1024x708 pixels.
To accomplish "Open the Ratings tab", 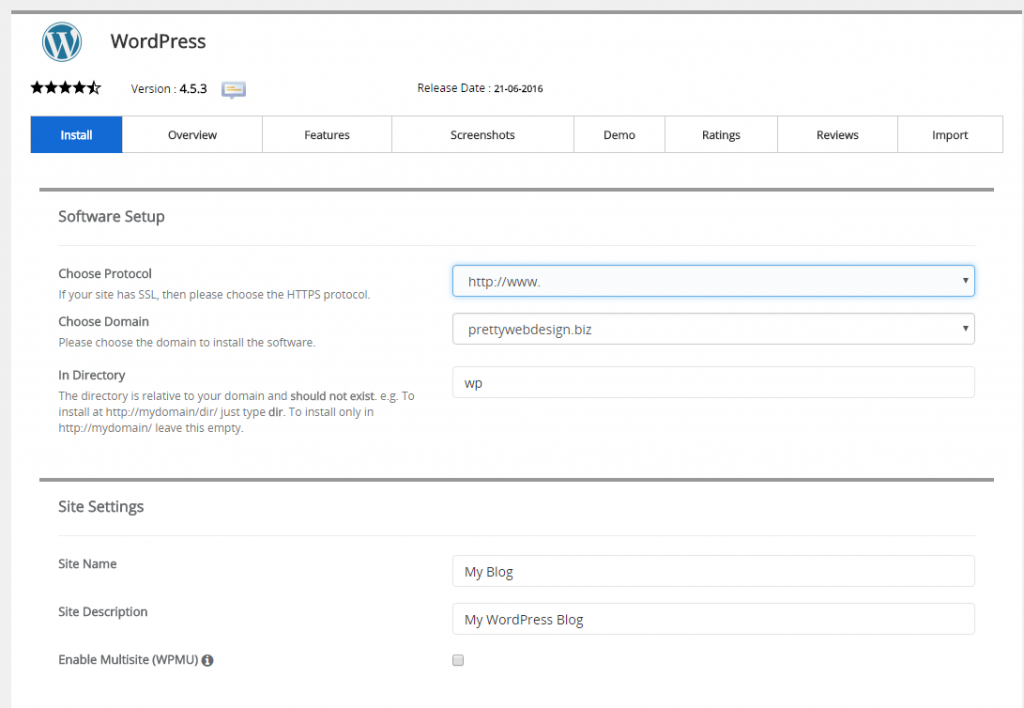I will 721,135.
